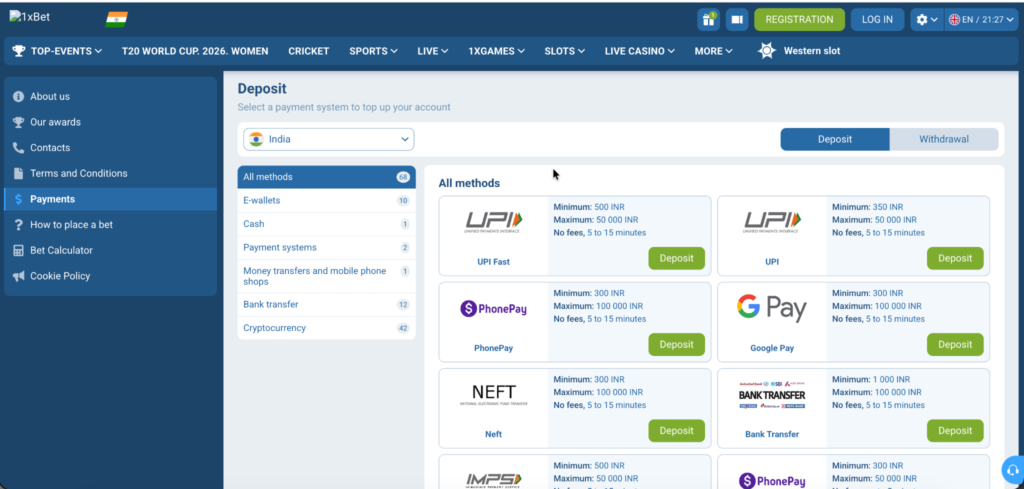
Task: Click the megaphone icon beside Cookie Policy
Action: tap(18, 276)
